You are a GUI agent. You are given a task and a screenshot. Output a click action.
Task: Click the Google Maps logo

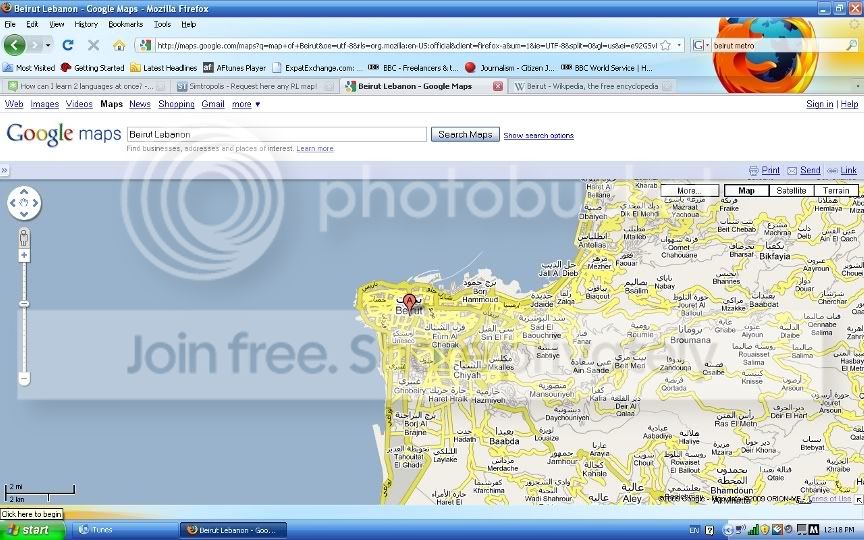tap(63, 134)
